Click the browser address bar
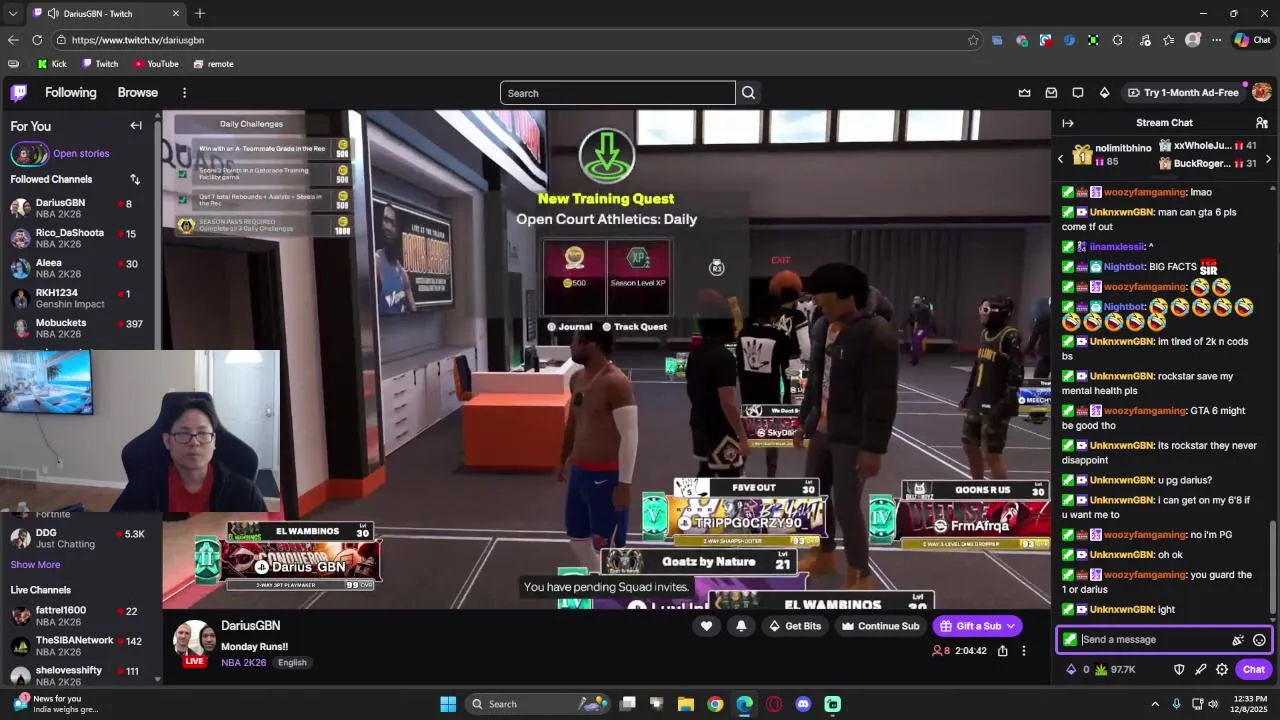Image resolution: width=1280 pixels, height=720 pixels. [x=510, y=40]
